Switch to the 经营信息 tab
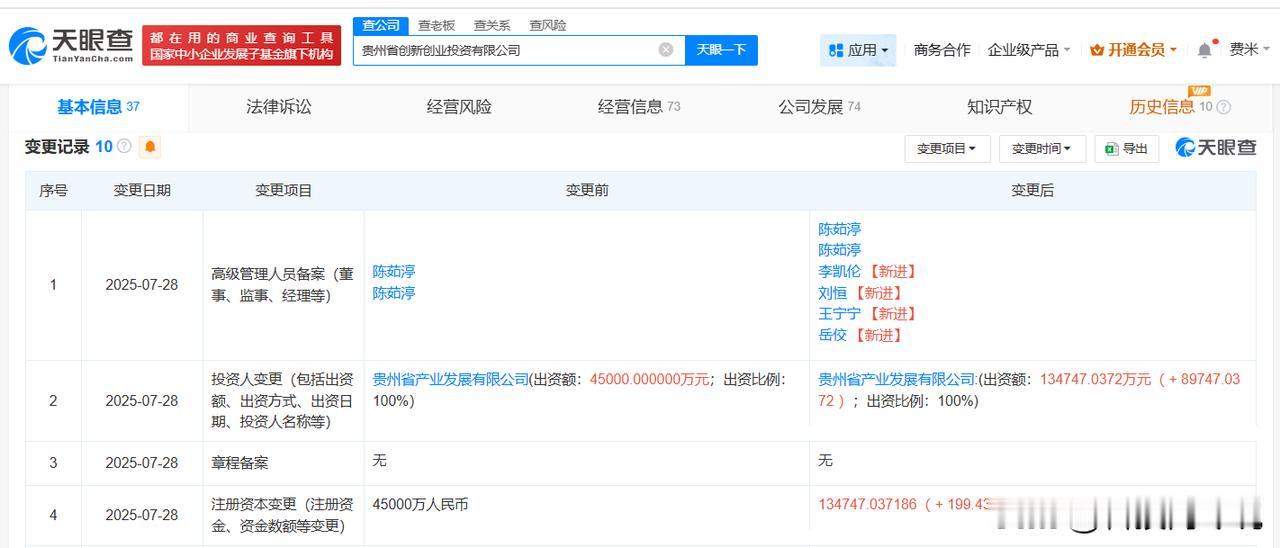 639,107
